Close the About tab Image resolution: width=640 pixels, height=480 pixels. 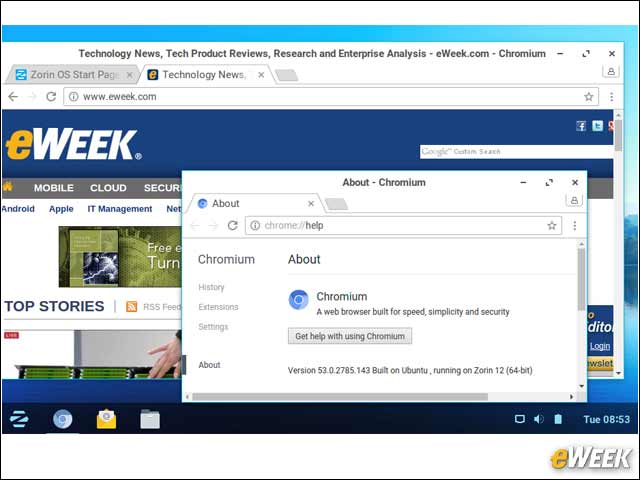(311, 203)
